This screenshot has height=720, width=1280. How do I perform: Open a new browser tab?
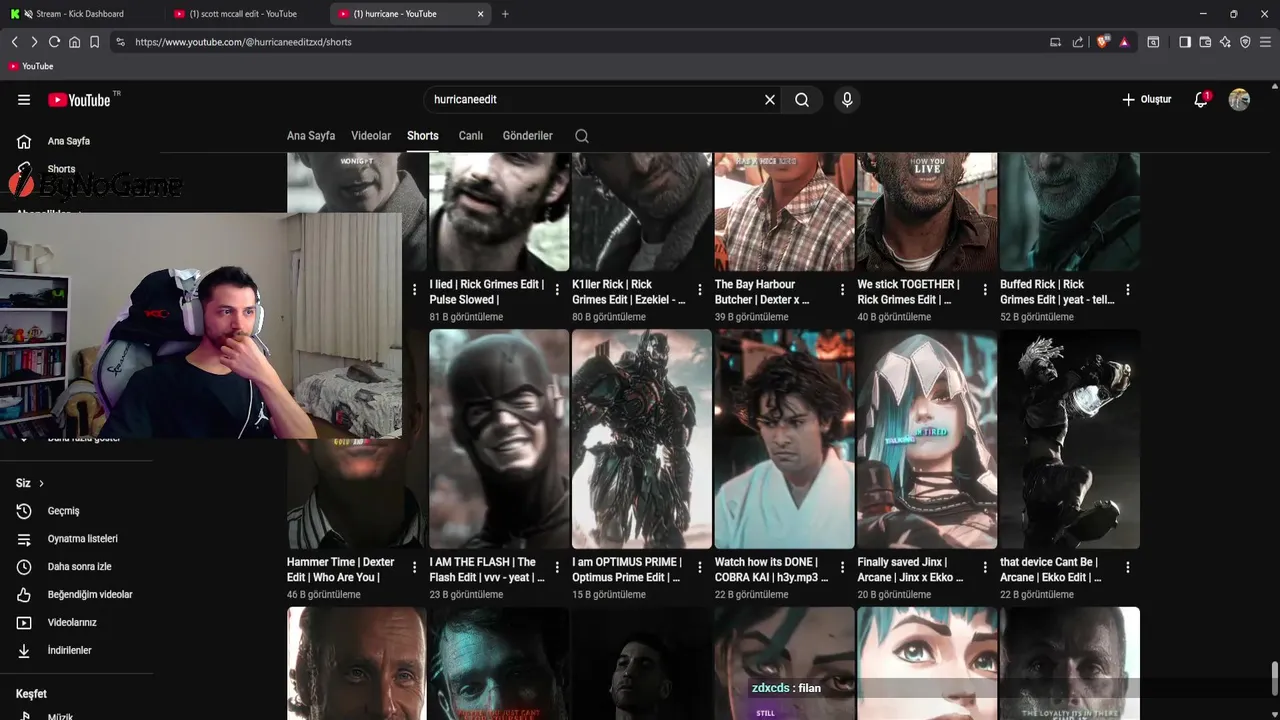coord(505,14)
